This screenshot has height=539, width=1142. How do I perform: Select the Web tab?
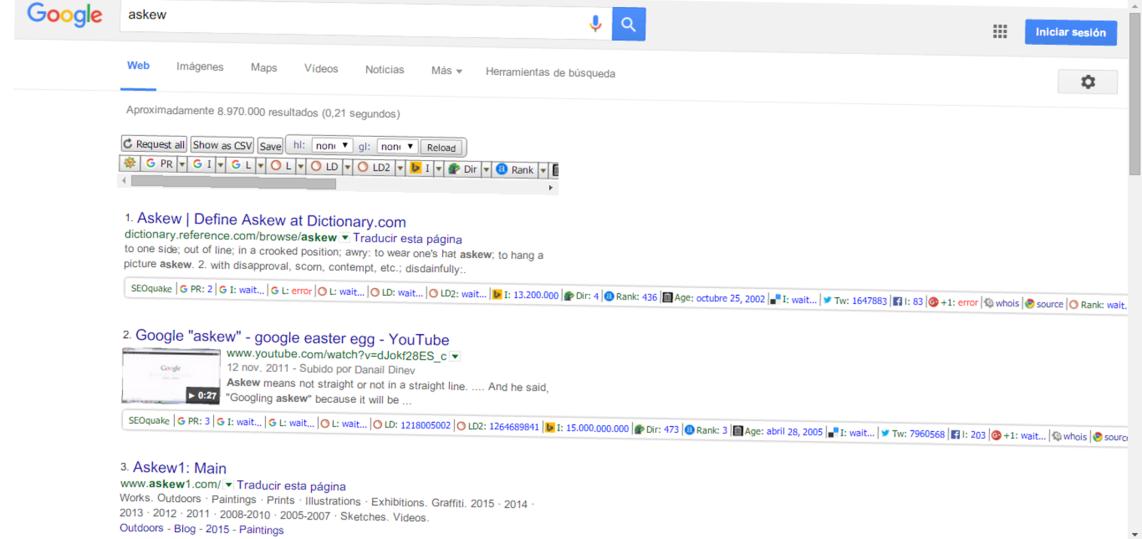pyautogui.click(x=138, y=66)
